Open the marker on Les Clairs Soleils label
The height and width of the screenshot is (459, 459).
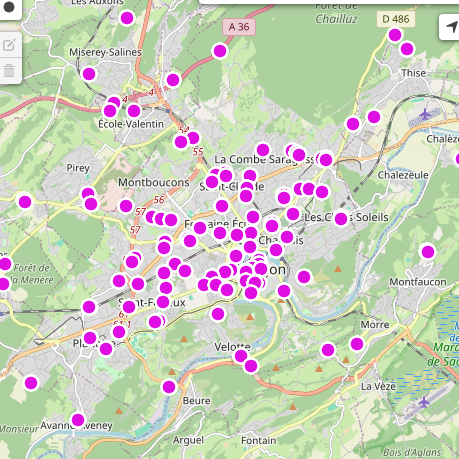click(341, 219)
